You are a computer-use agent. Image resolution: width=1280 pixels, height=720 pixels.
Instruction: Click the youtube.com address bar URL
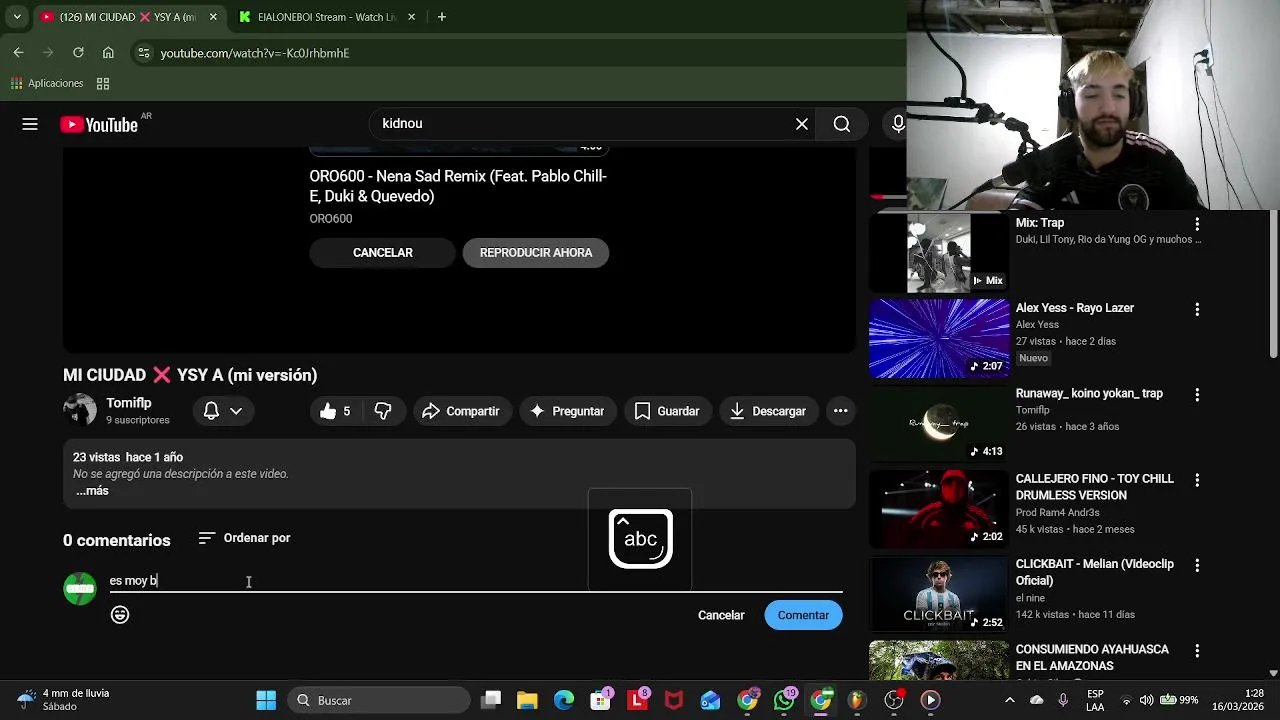point(255,53)
